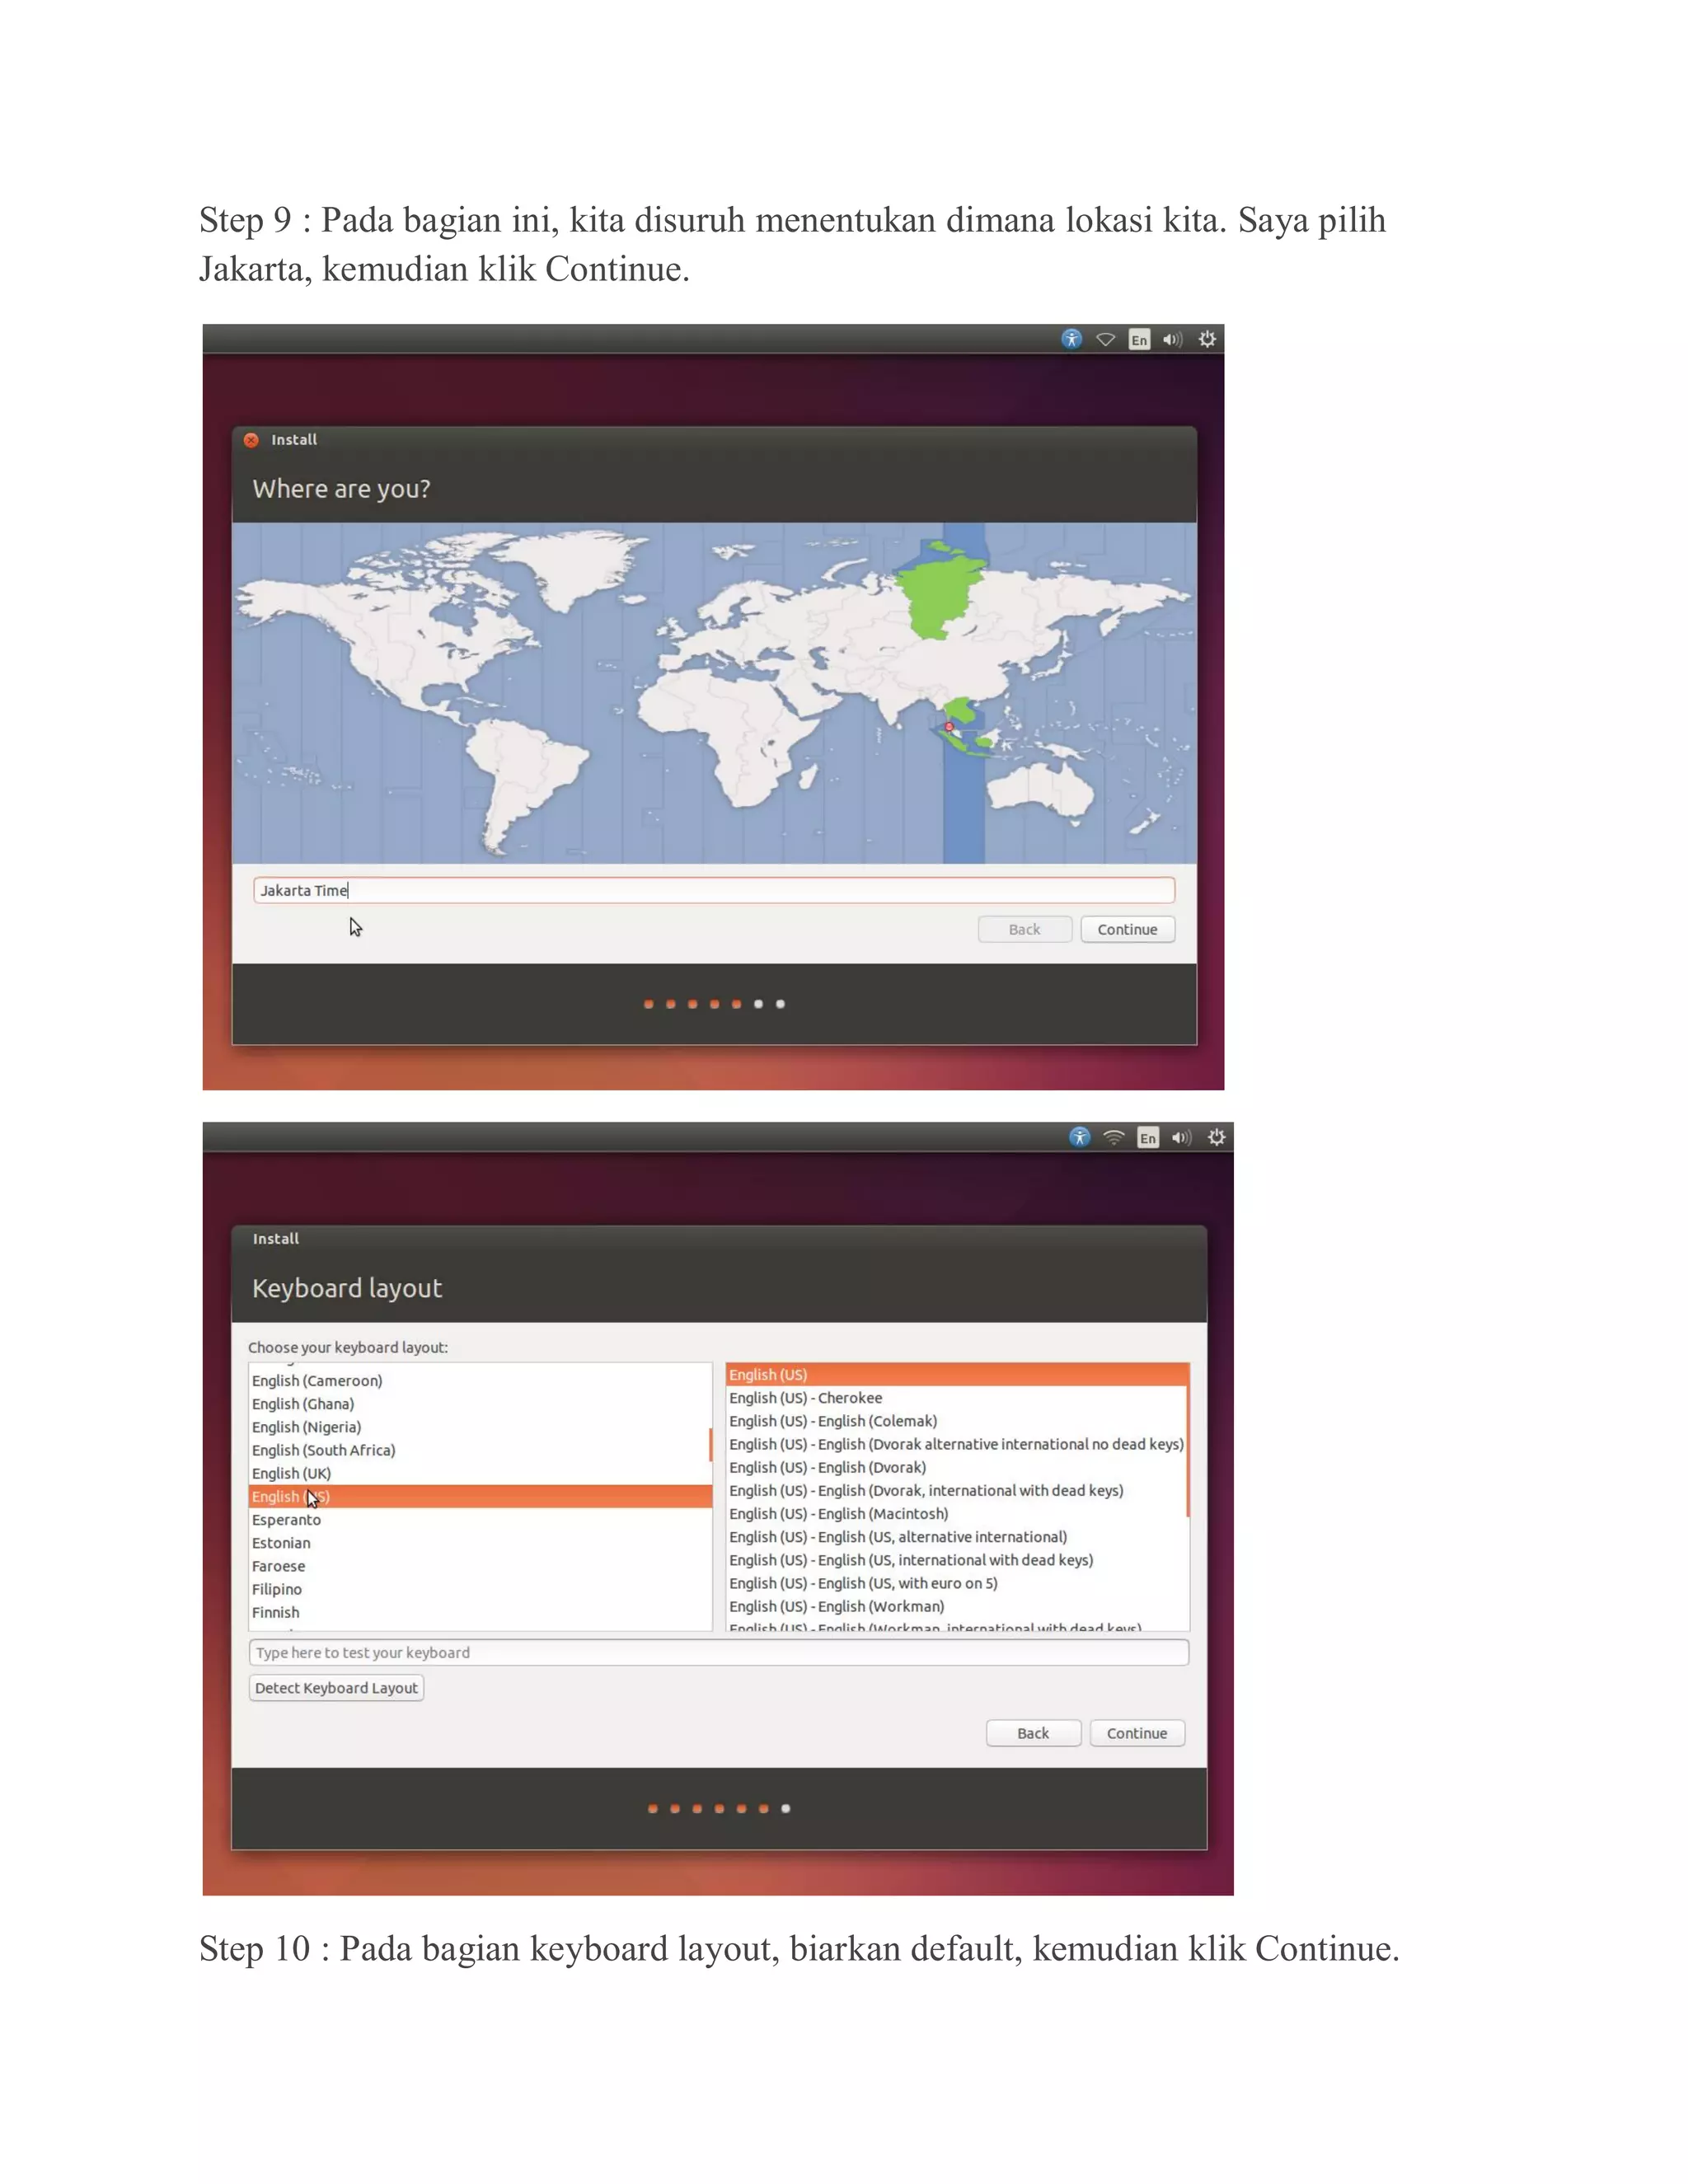Open system gear menu in upper panel
This screenshot has height=2184, width=1688.
(x=1207, y=339)
